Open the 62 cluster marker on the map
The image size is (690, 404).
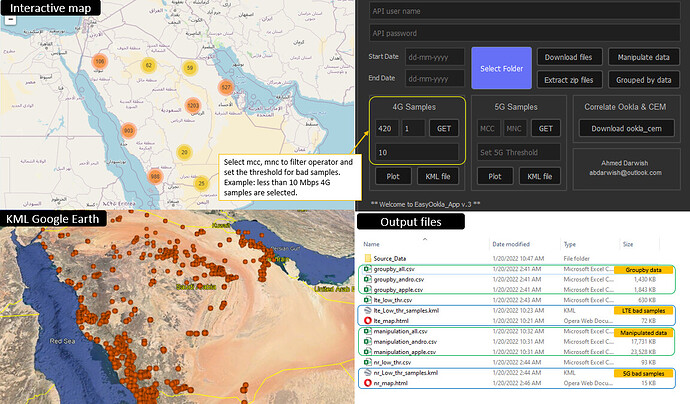[149, 66]
